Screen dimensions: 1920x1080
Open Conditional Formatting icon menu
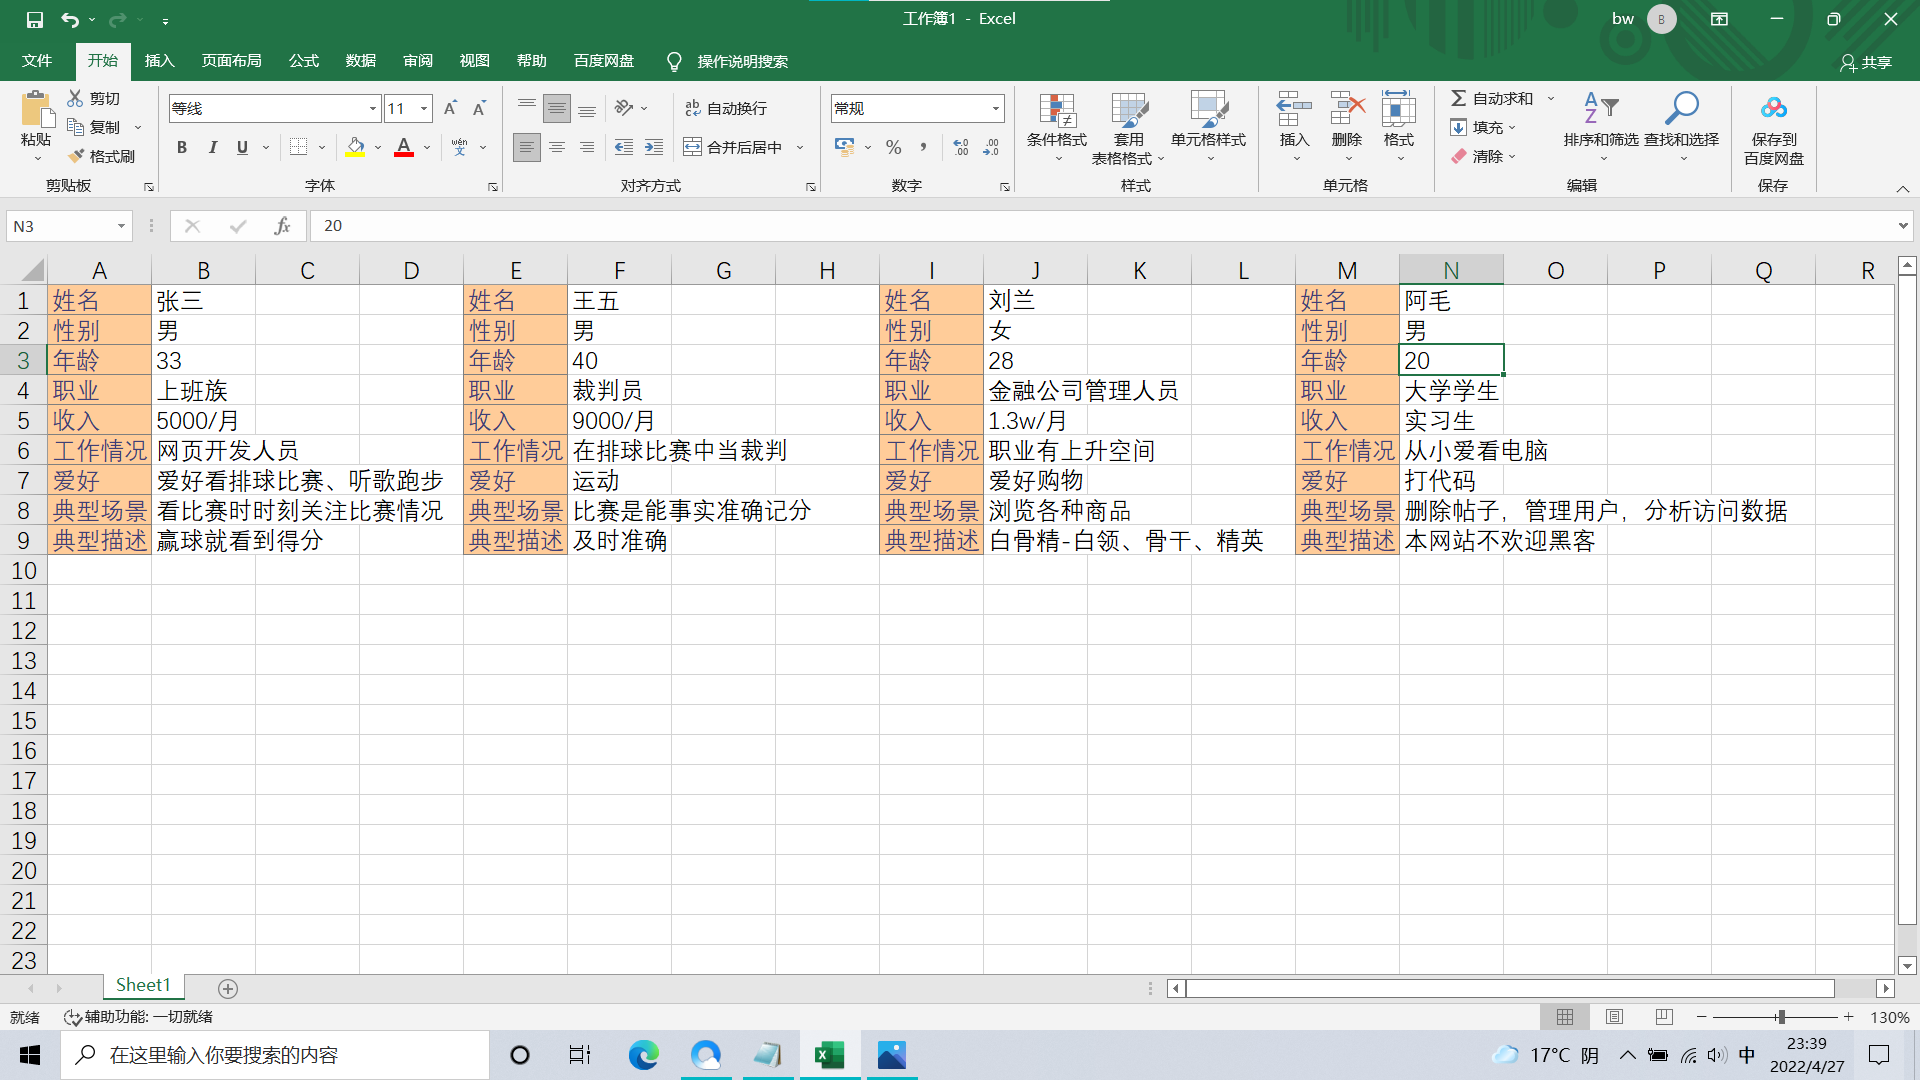1056,112
